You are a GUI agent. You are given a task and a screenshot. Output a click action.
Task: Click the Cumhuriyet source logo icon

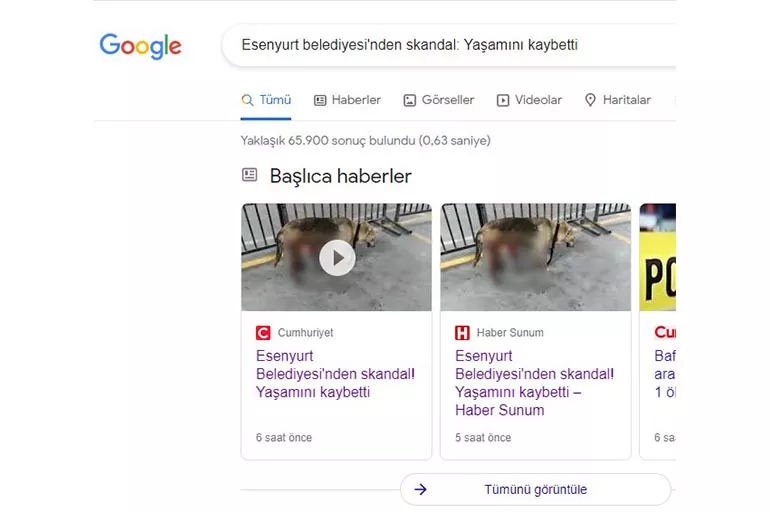click(263, 333)
